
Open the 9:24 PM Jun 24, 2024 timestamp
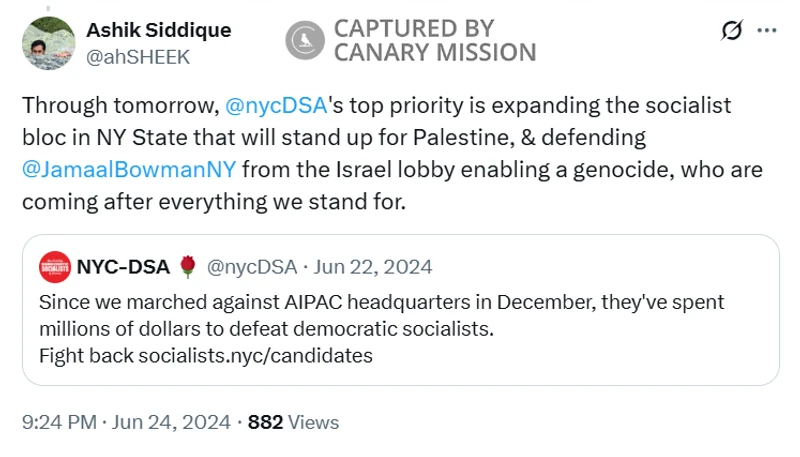tap(125, 422)
